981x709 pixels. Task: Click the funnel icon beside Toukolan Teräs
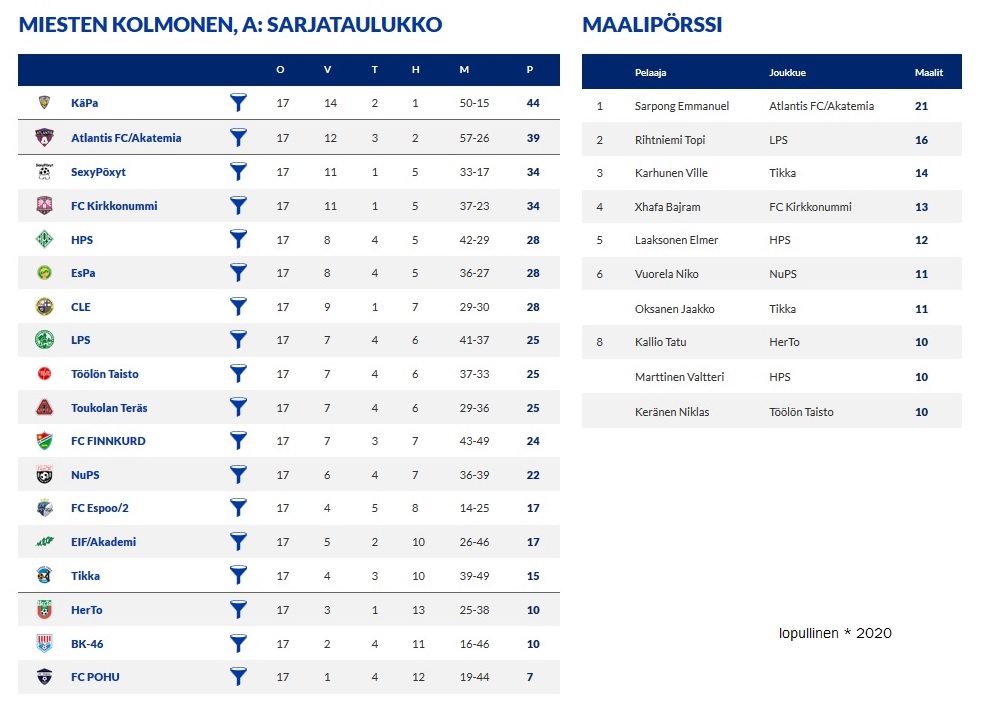click(238, 408)
